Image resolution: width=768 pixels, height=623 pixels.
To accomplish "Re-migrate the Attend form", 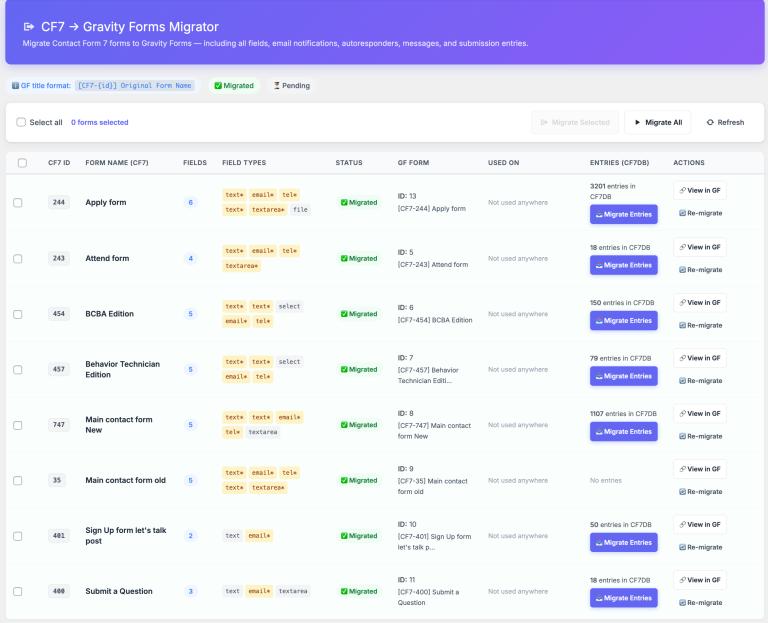I will (700, 269).
